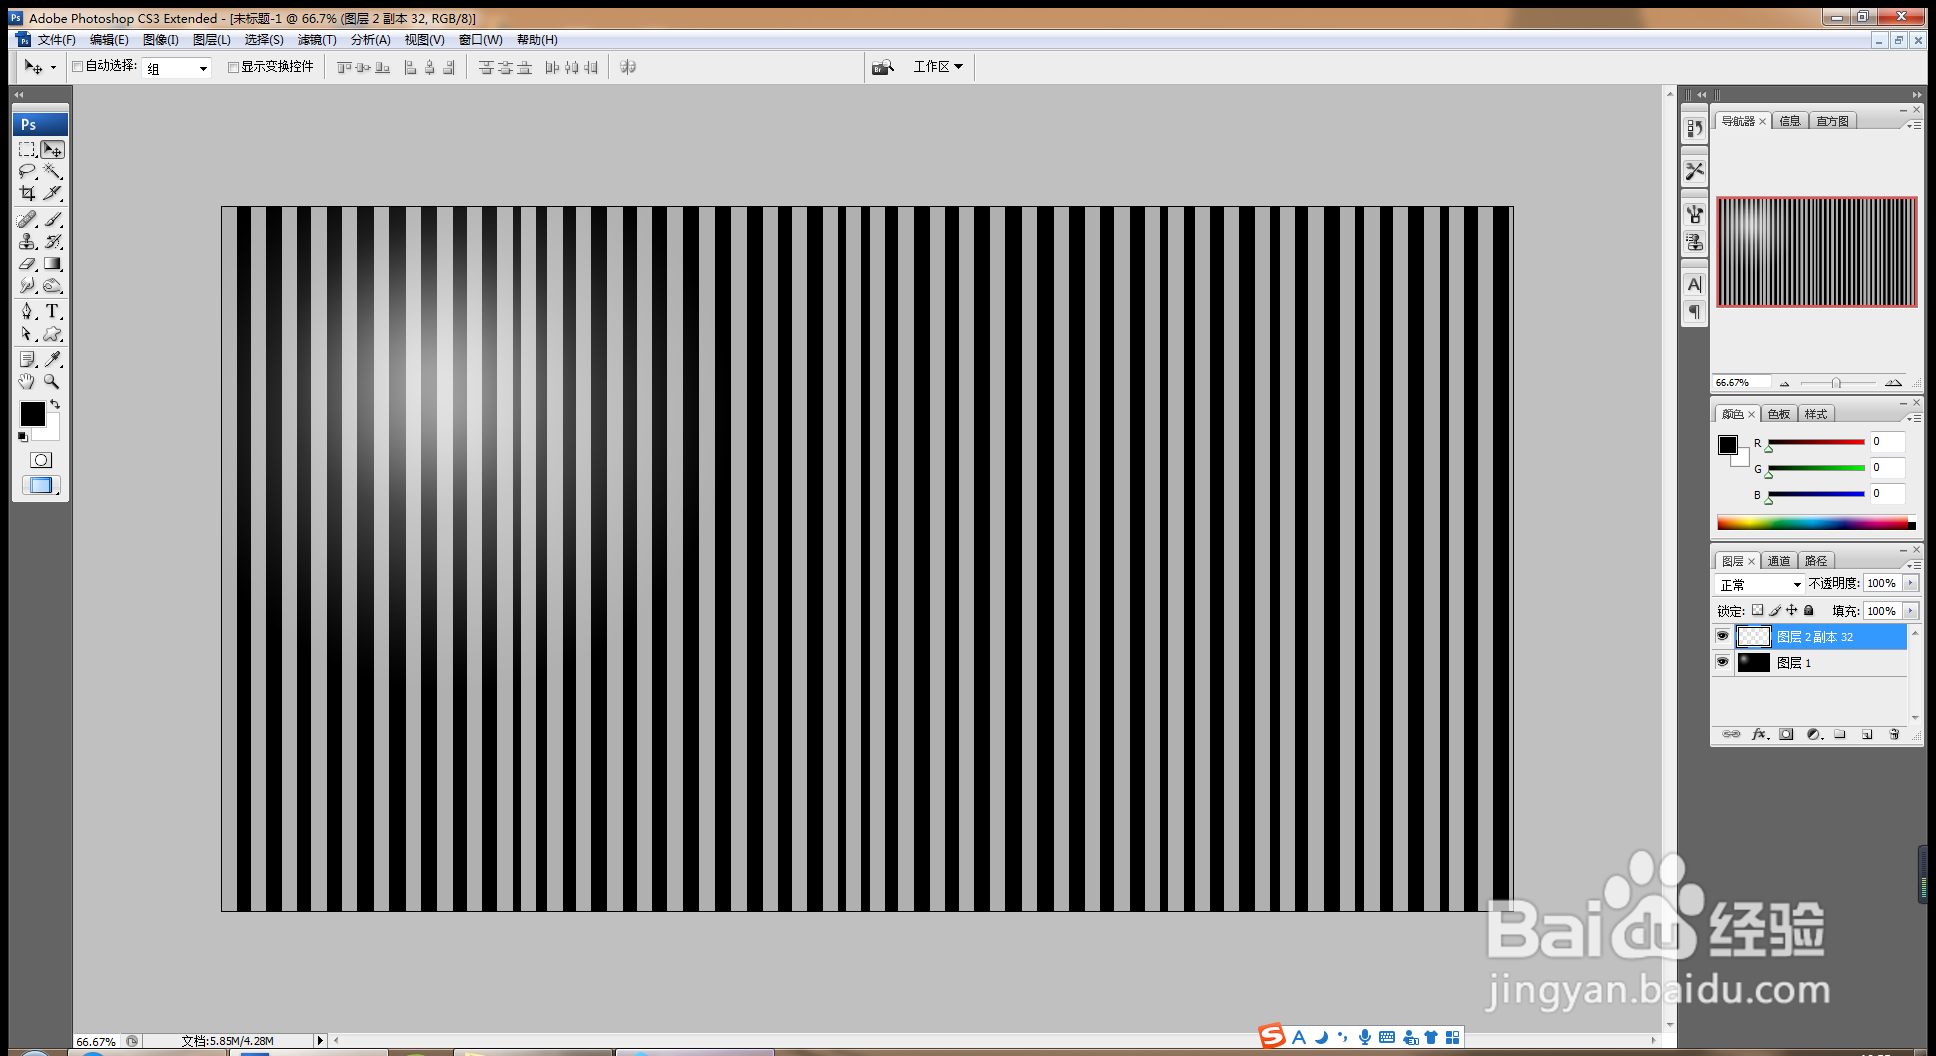Select the Hand tool
This screenshot has width=1936, height=1056.
[28, 382]
